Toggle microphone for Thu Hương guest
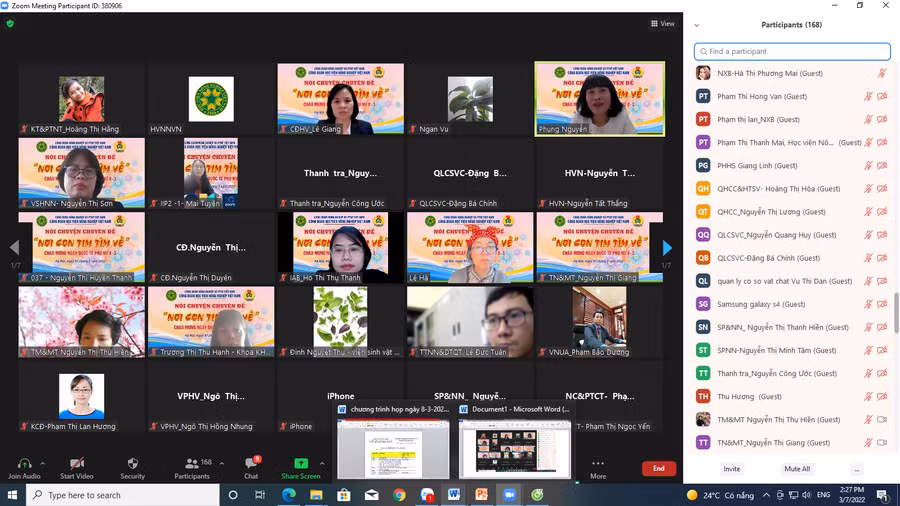The height and width of the screenshot is (506, 900). 868,397
